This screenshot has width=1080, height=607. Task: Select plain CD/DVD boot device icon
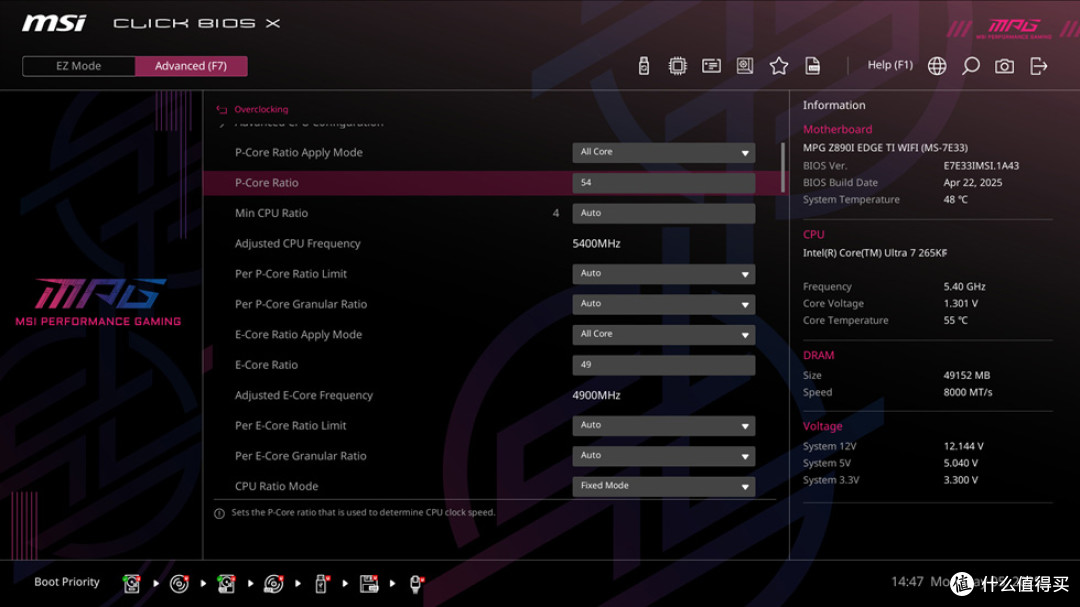179,584
